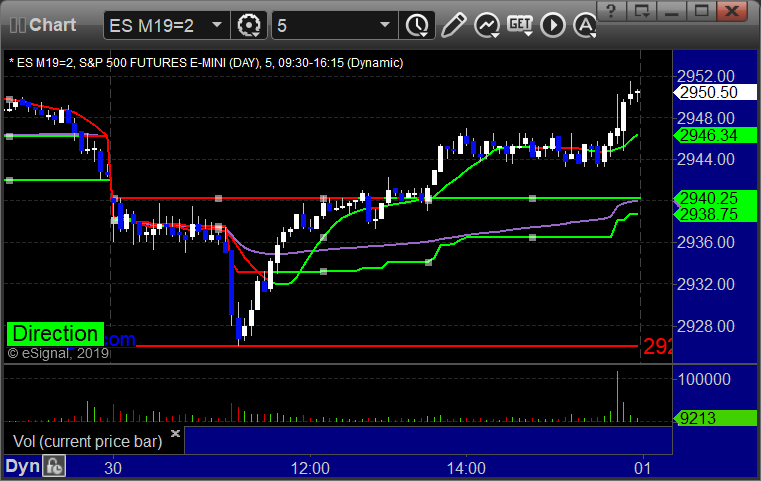Expand the interval 5 dropdown

pyautogui.click(x=384, y=25)
